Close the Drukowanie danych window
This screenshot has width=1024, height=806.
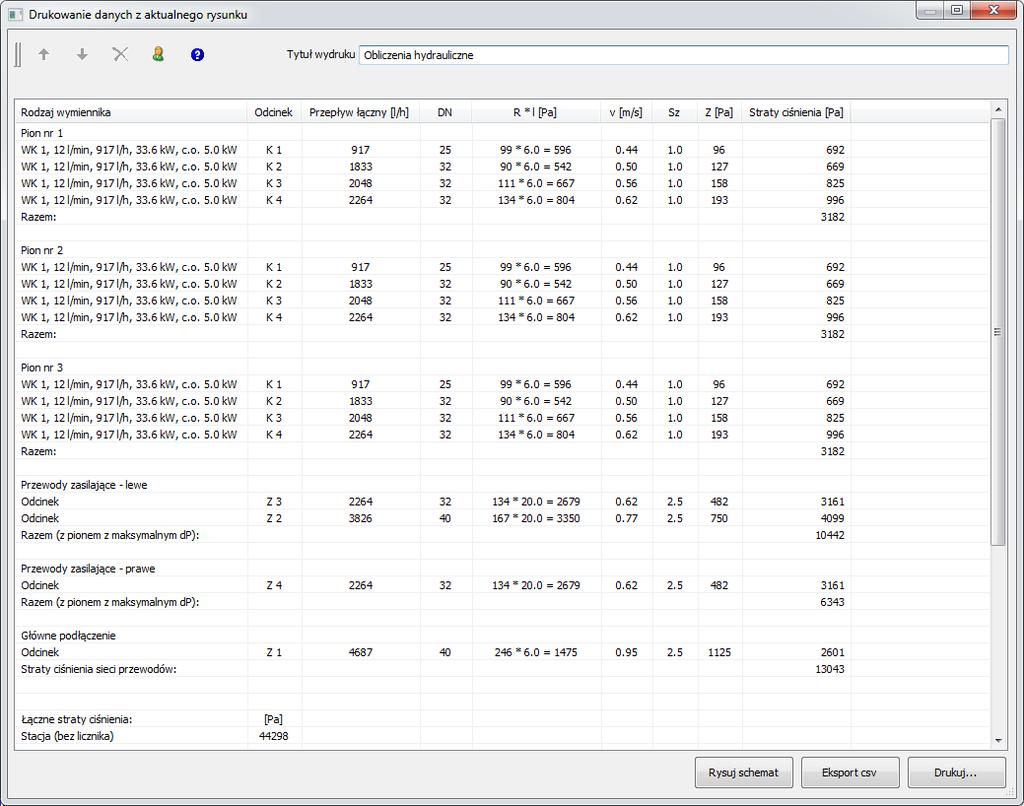pos(993,10)
